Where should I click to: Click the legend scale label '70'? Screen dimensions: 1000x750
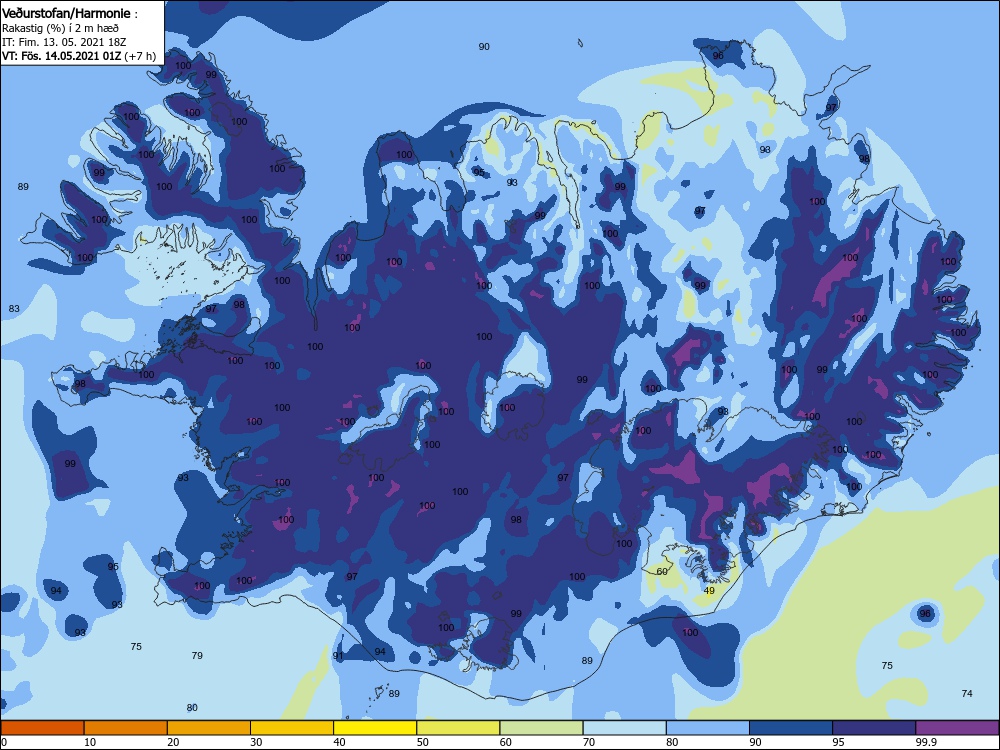coord(589,742)
